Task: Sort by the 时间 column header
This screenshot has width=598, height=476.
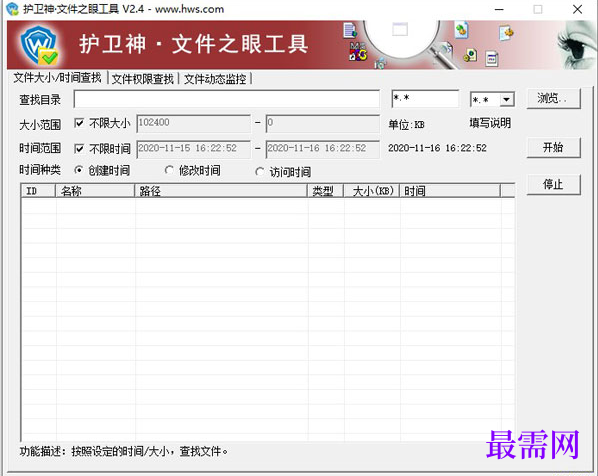Action: pyautogui.click(x=450, y=191)
